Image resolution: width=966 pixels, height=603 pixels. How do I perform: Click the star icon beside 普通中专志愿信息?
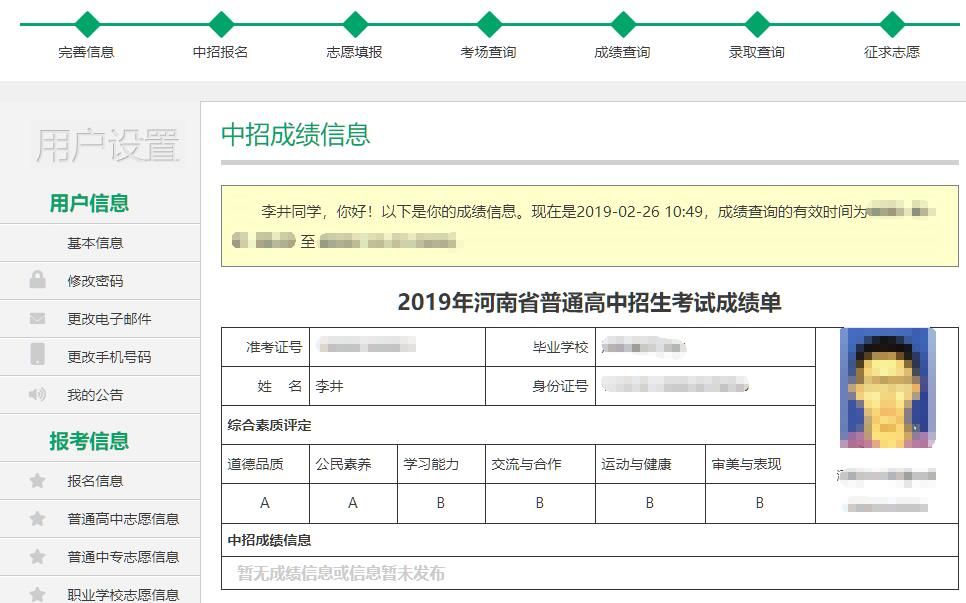[36, 557]
